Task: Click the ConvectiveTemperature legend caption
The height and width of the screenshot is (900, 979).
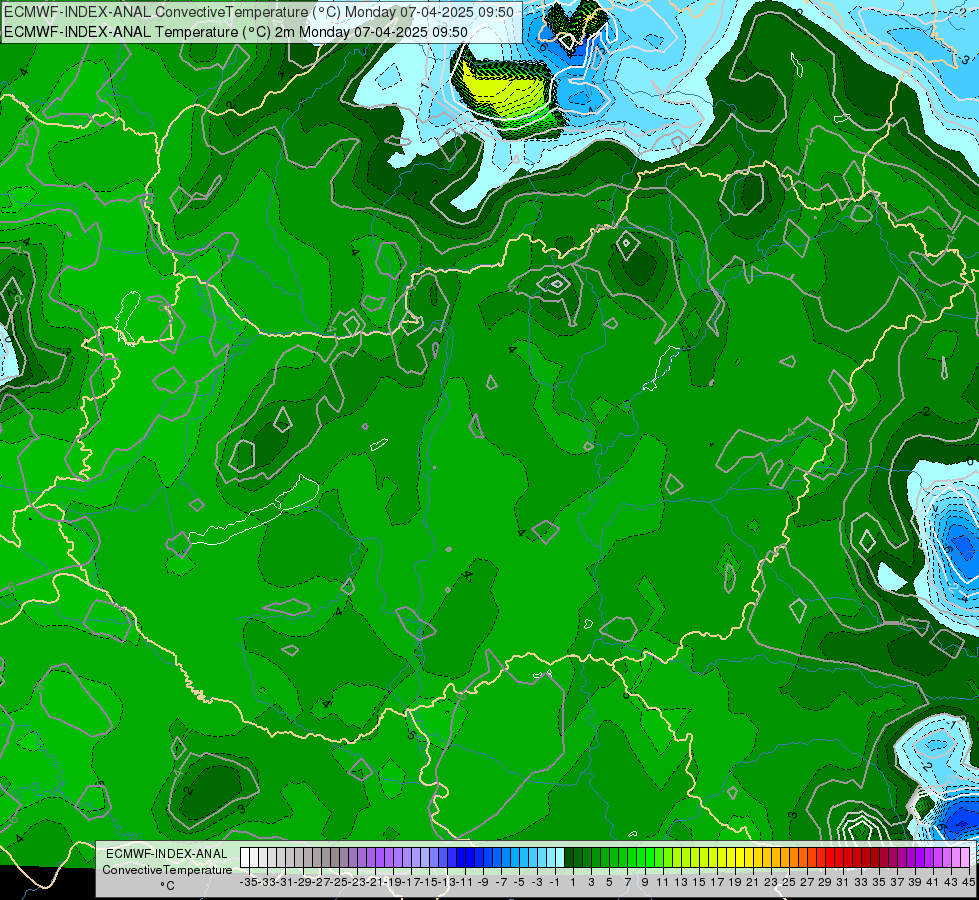Action: [167, 870]
